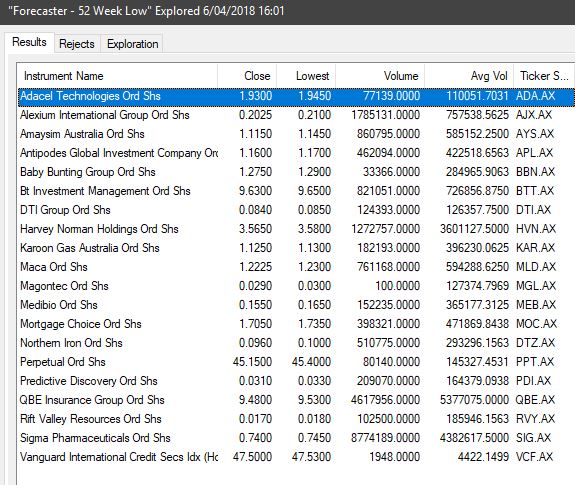The height and width of the screenshot is (485, 575).
Task: Click Avg Vol value 164379.0938
Action: [x=477, y=381]
